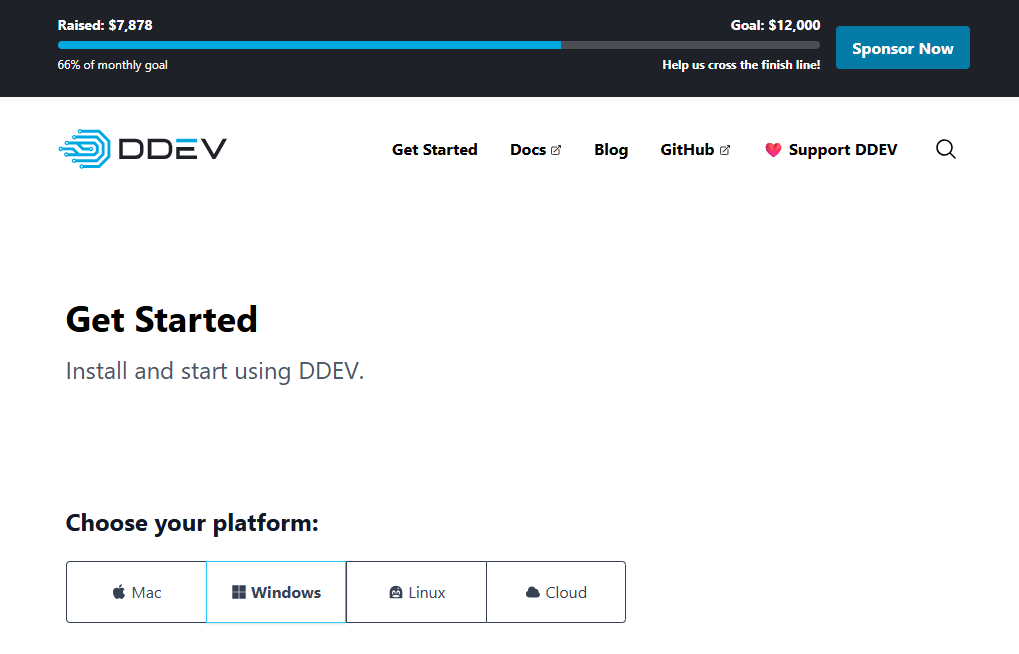Click '66% of monthly goal' text

pos(112,65)
